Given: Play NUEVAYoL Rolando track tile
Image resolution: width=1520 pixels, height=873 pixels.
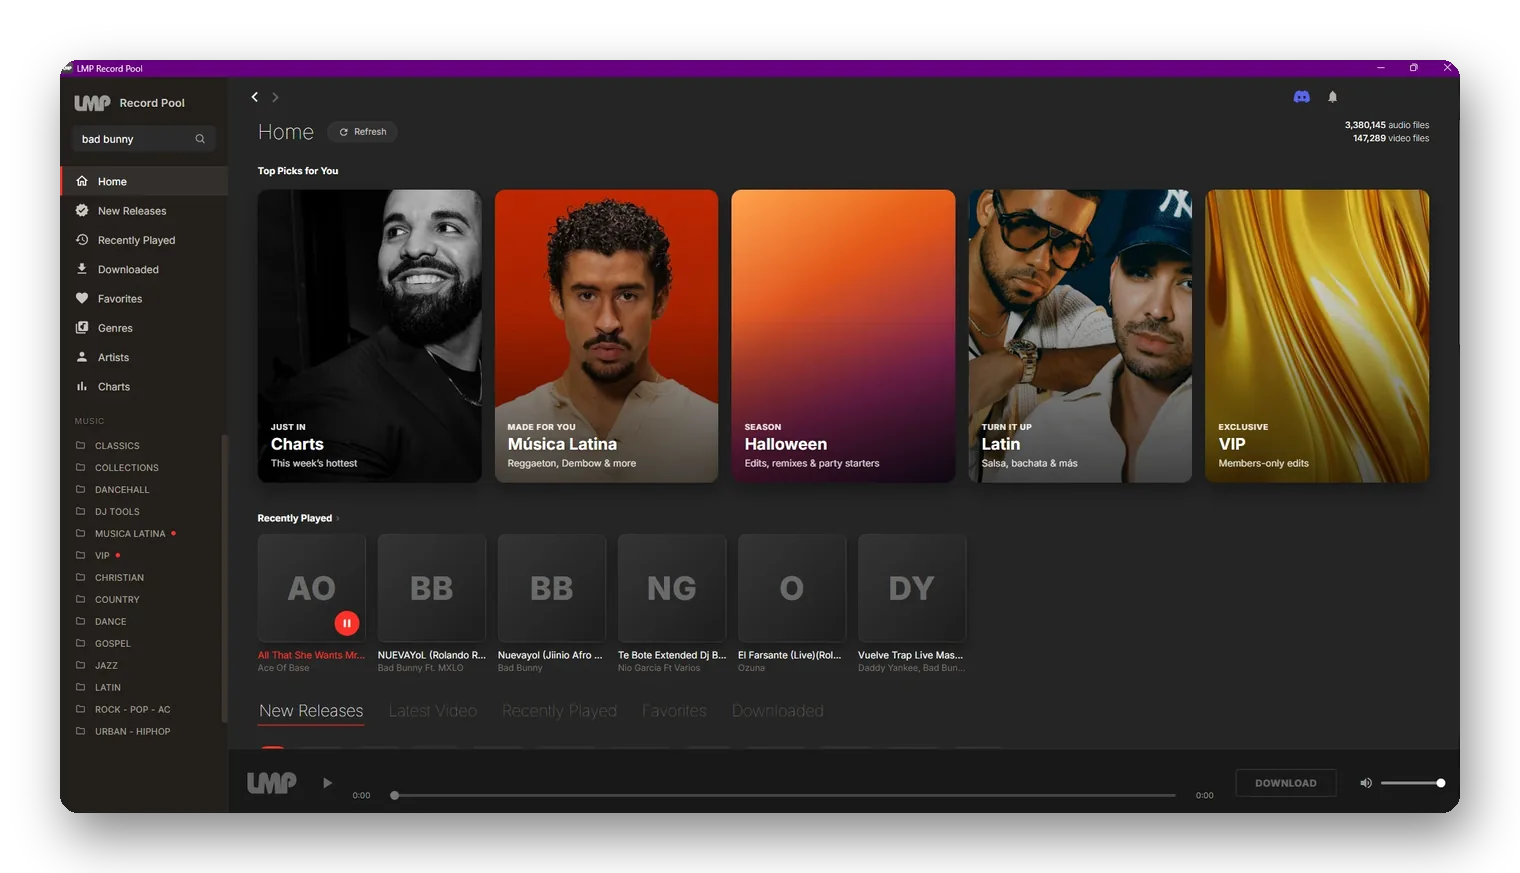Looking at the screenshot, I should (432, 588).
